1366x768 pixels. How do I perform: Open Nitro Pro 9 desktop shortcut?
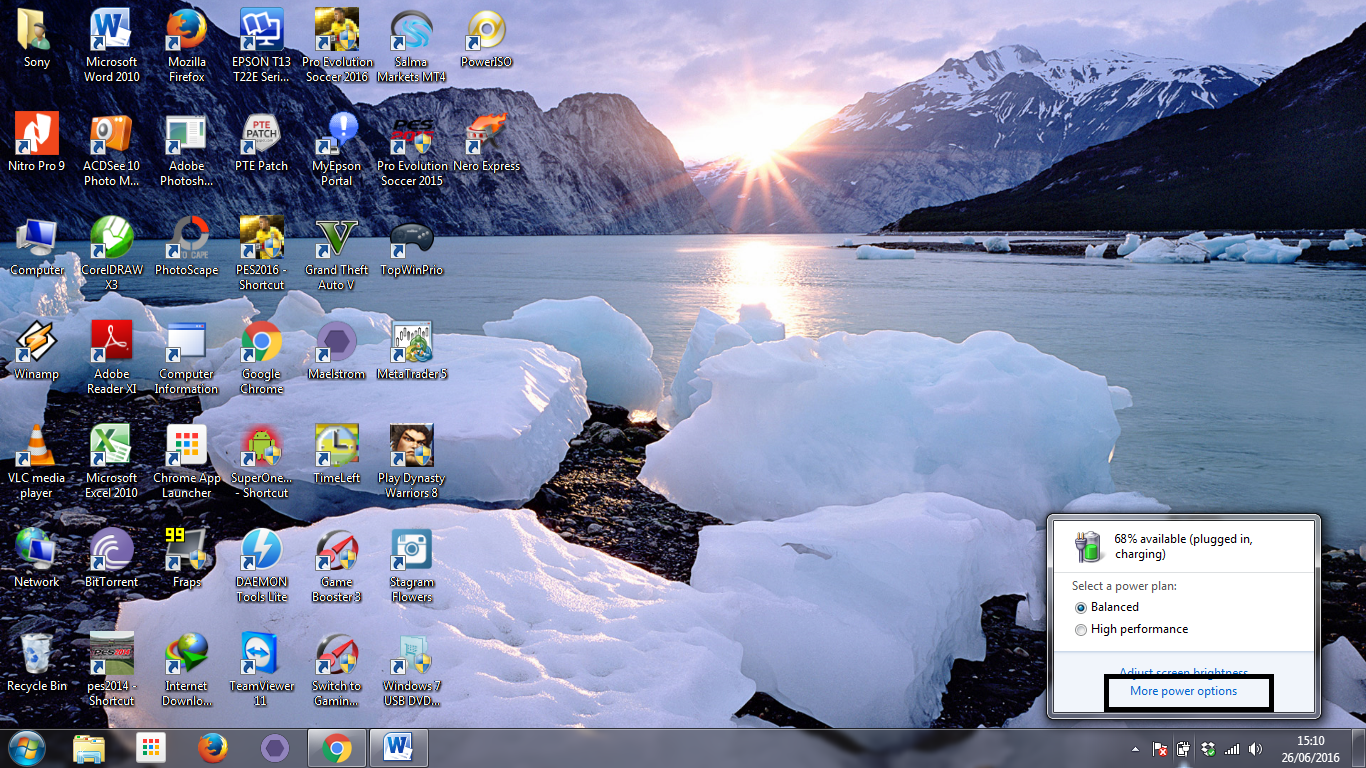pyautogui.click(x=37, y=143)
